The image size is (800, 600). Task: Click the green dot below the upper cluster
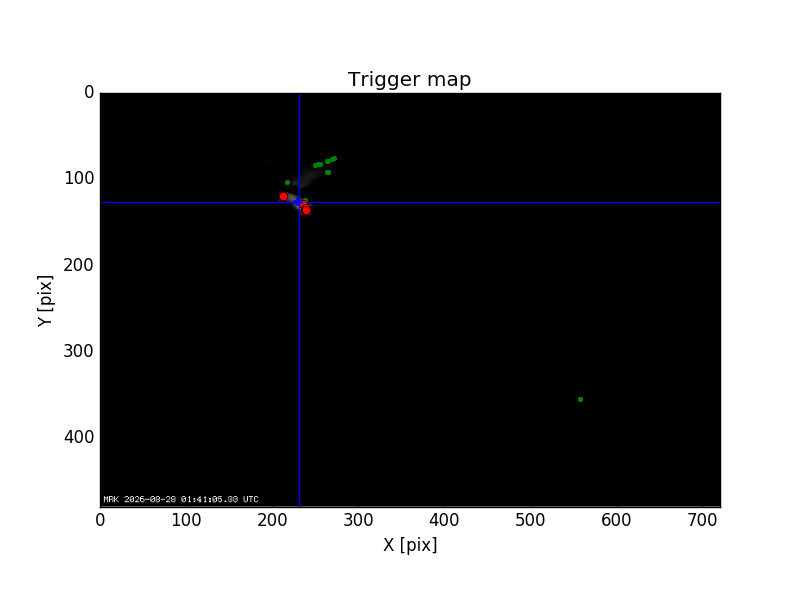click(328, 172)
